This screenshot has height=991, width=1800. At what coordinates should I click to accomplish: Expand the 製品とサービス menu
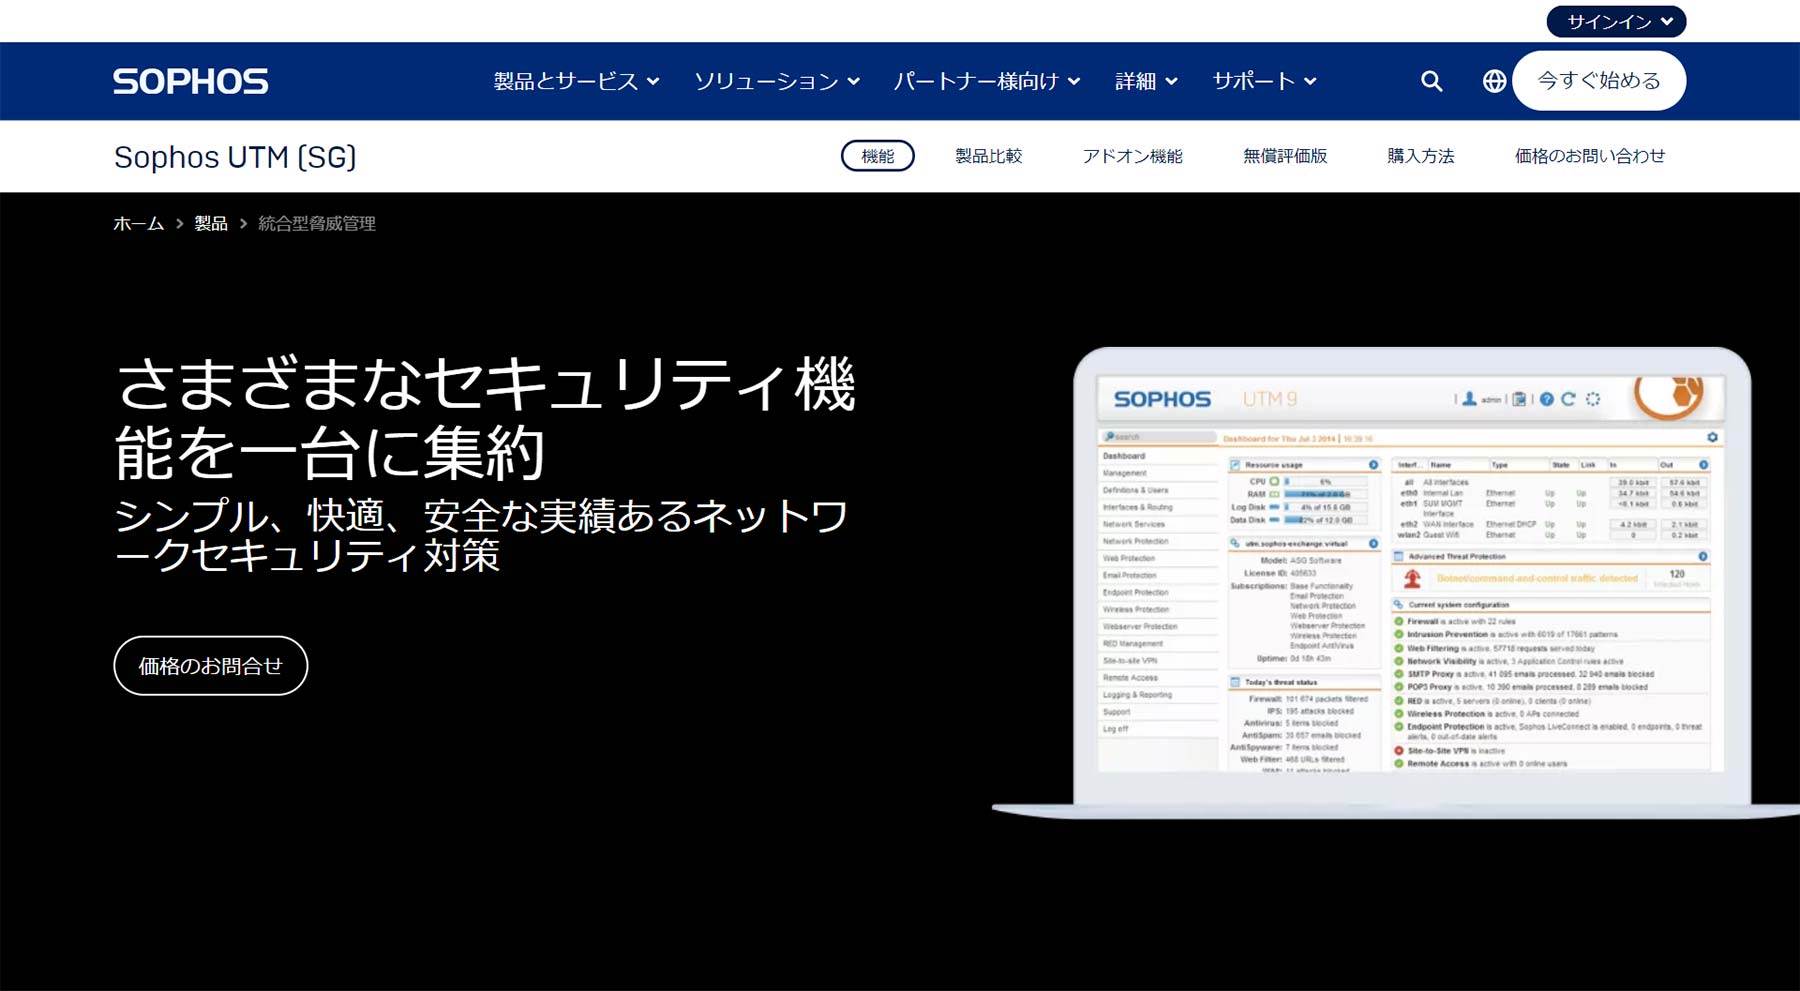(576, 81)
